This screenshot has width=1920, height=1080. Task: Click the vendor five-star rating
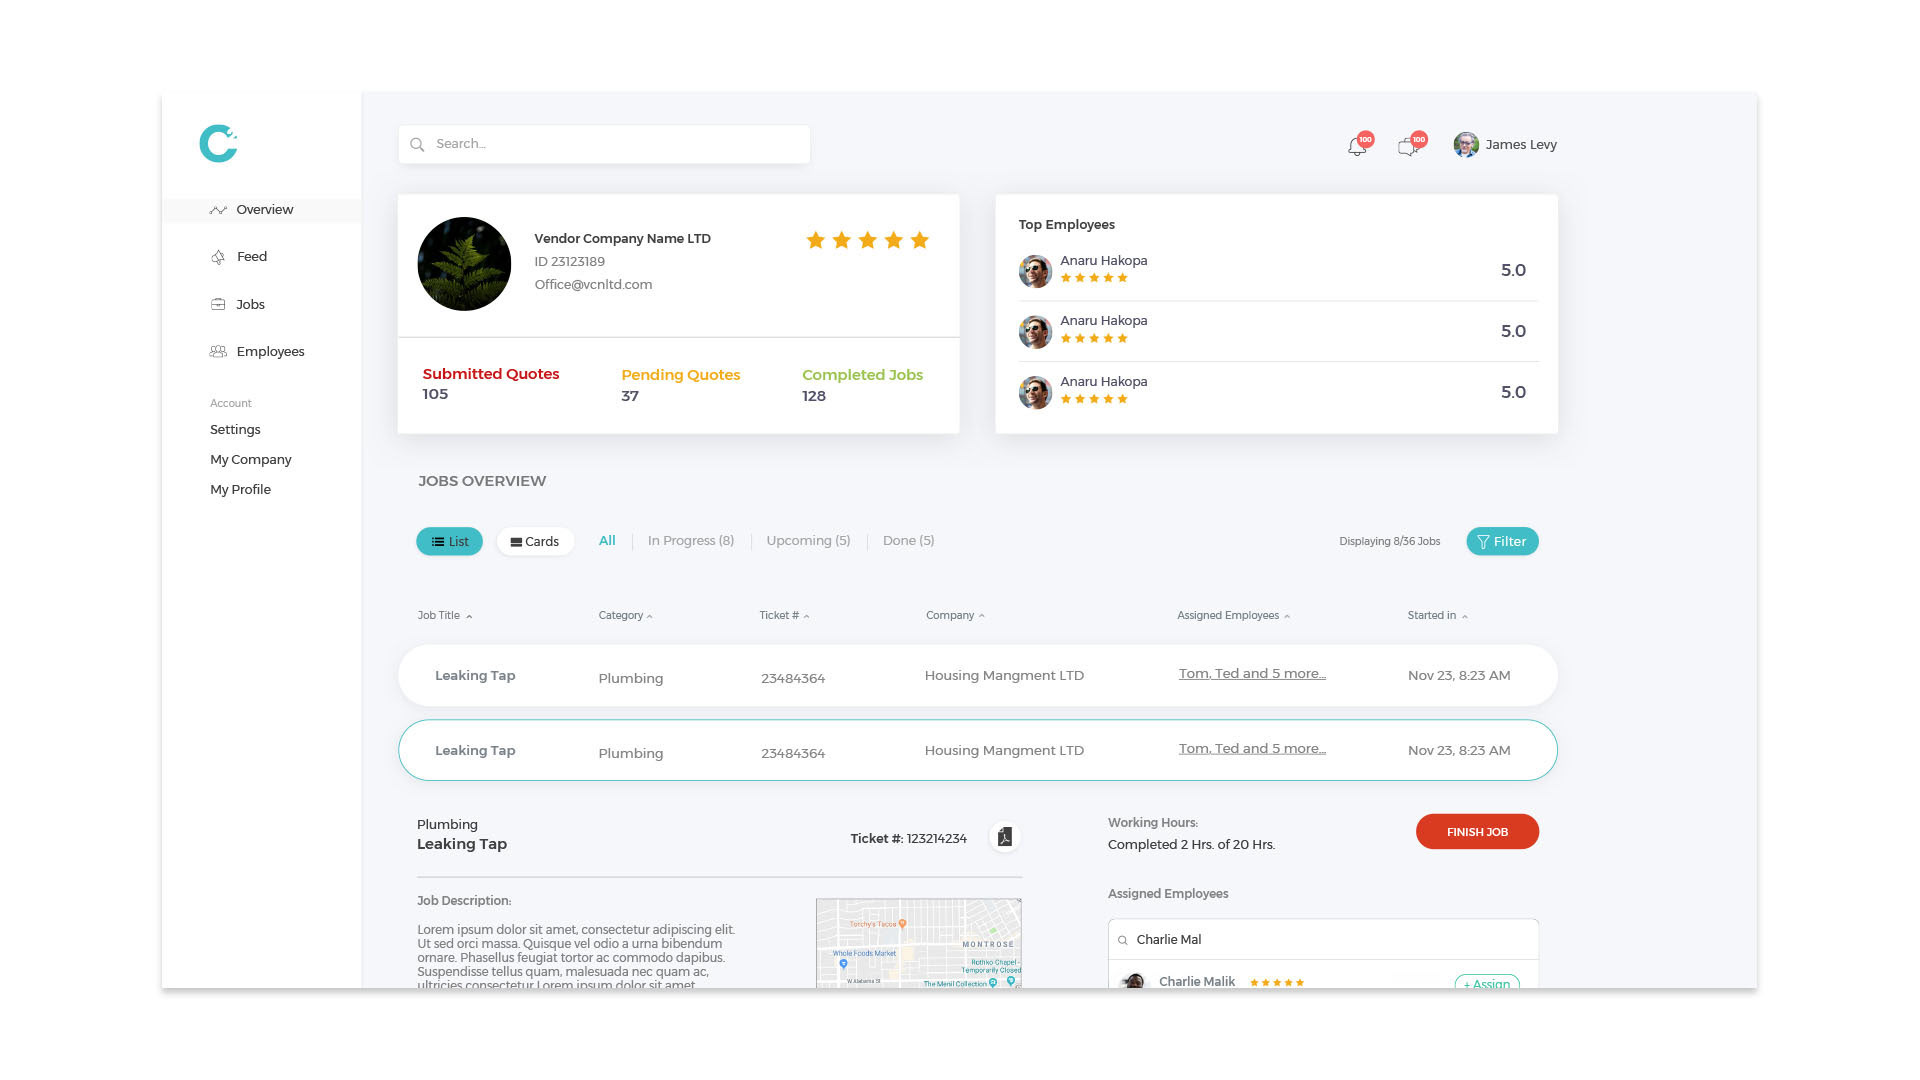tap(868, 240)
